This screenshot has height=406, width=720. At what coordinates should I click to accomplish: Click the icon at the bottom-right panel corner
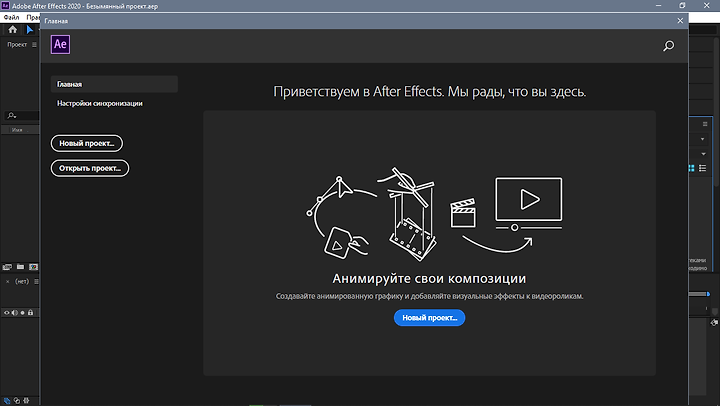(714, 322)
